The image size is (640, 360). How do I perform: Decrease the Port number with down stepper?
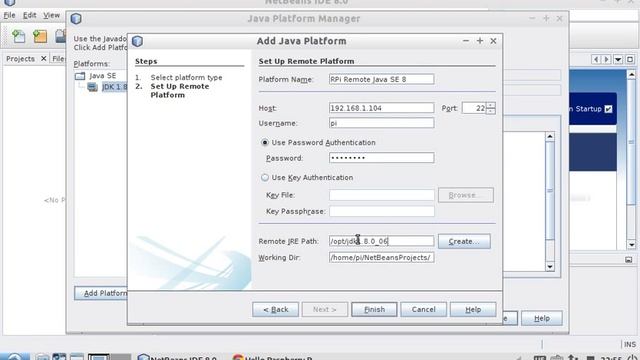point(491,111)
